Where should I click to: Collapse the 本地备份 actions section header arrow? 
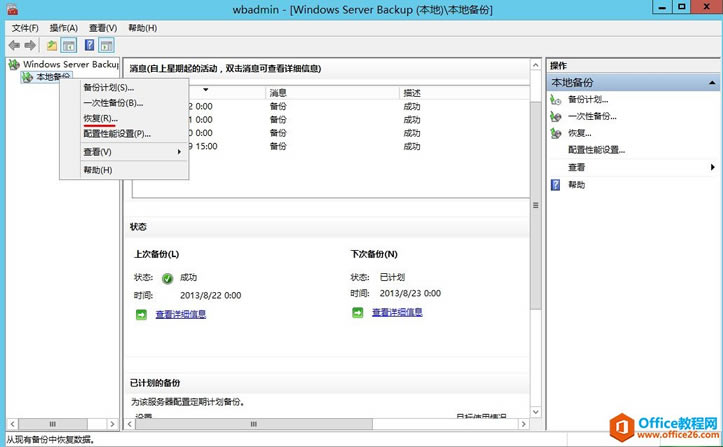pyautogui.click(x=712, y=83)
